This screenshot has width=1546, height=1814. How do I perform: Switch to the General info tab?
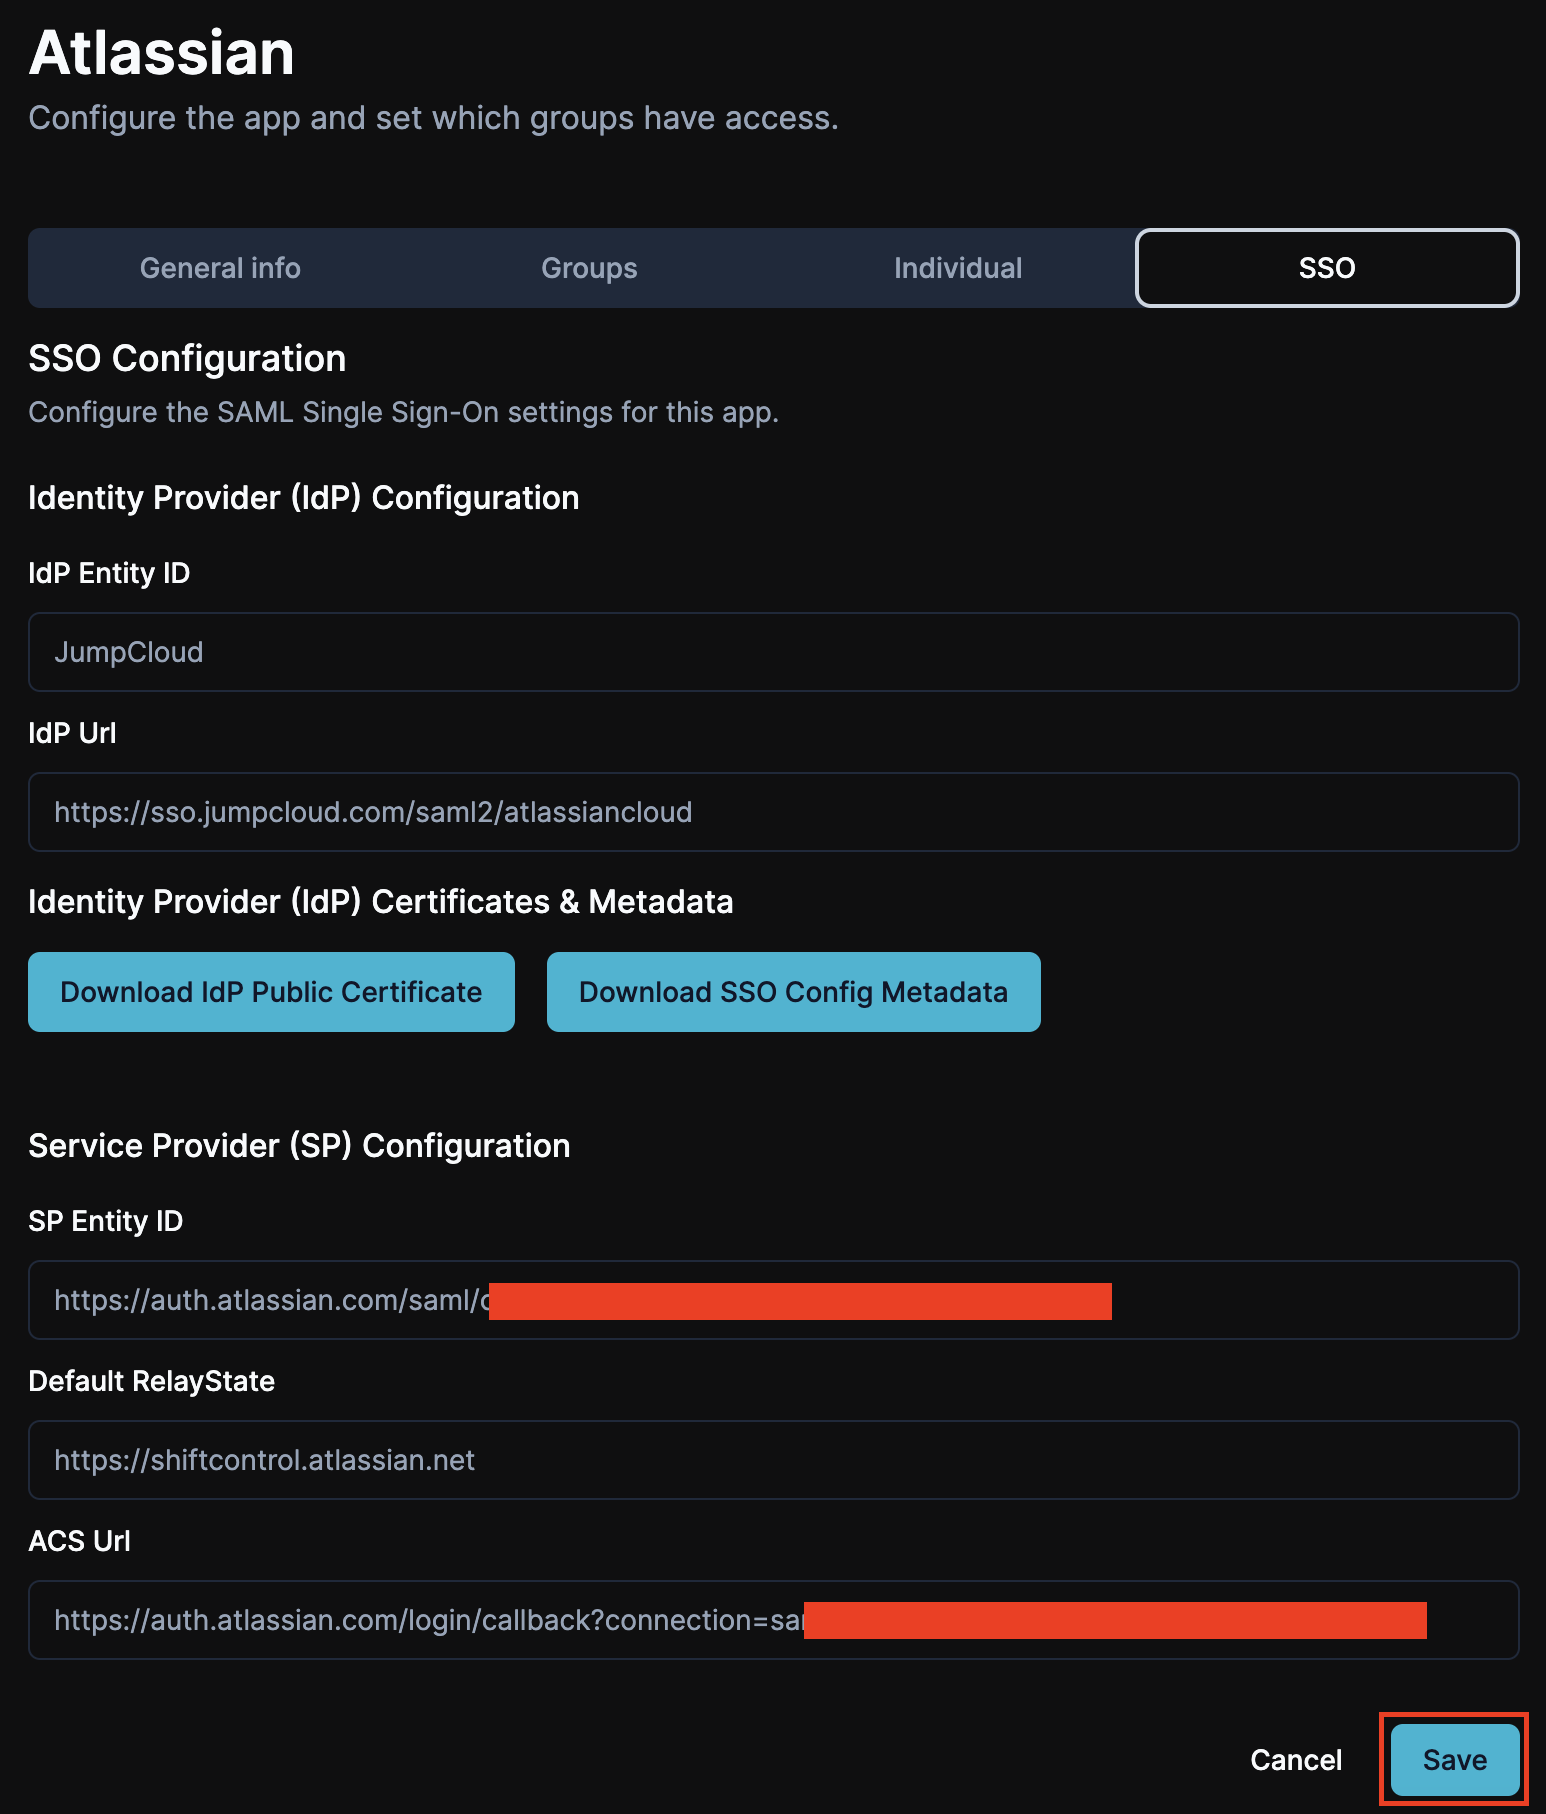220,268
